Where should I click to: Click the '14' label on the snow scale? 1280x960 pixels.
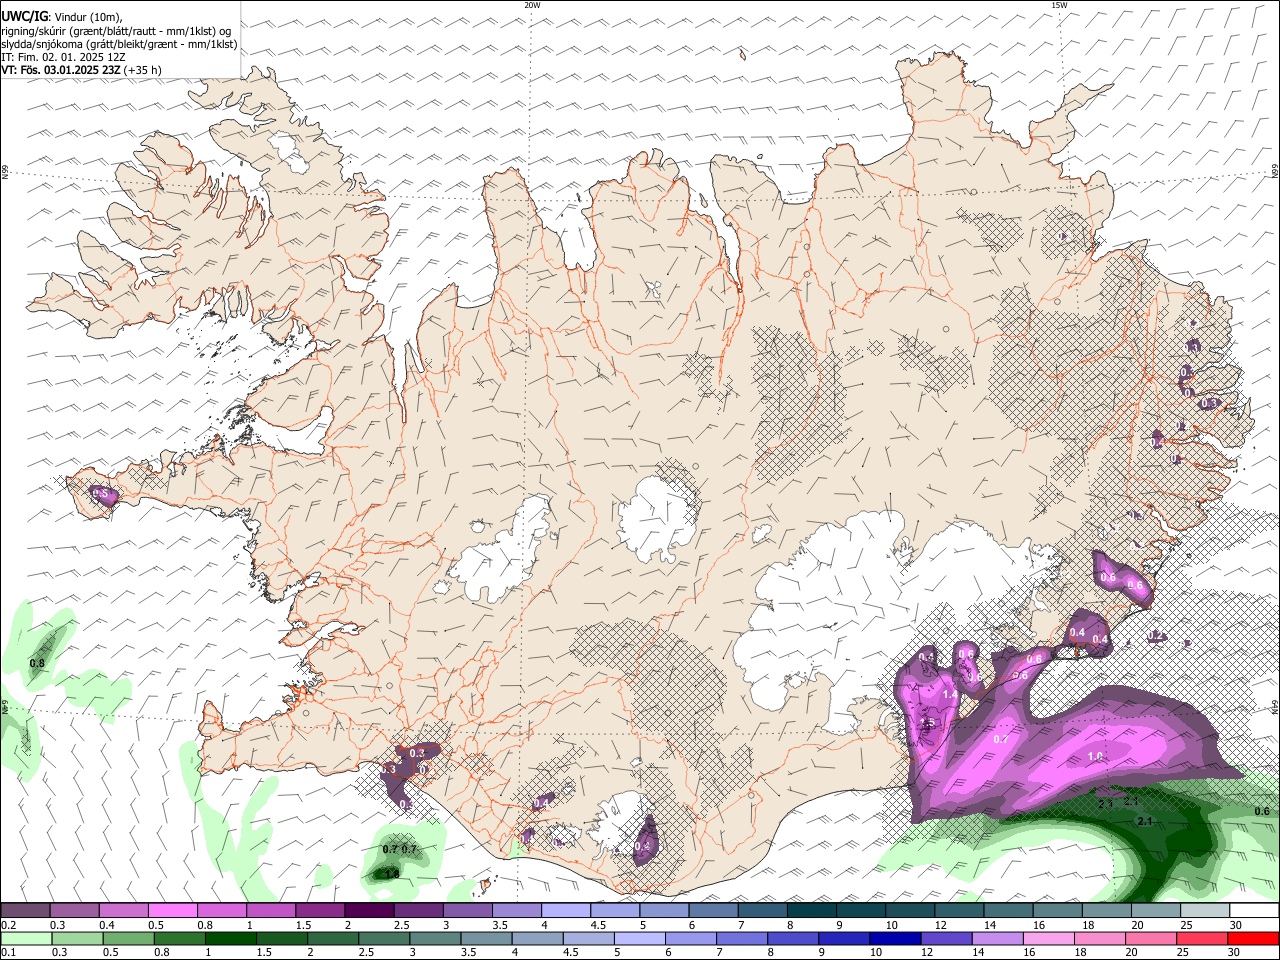pos(990,925)
